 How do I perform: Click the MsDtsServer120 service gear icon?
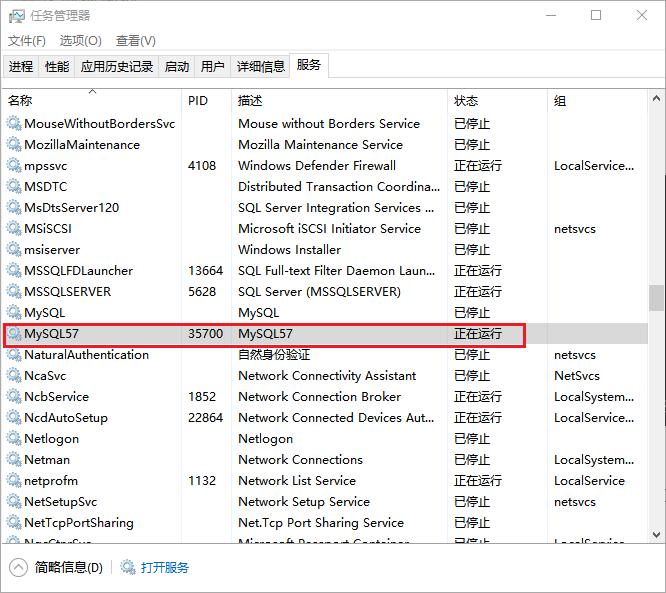[x=14, y=208]
